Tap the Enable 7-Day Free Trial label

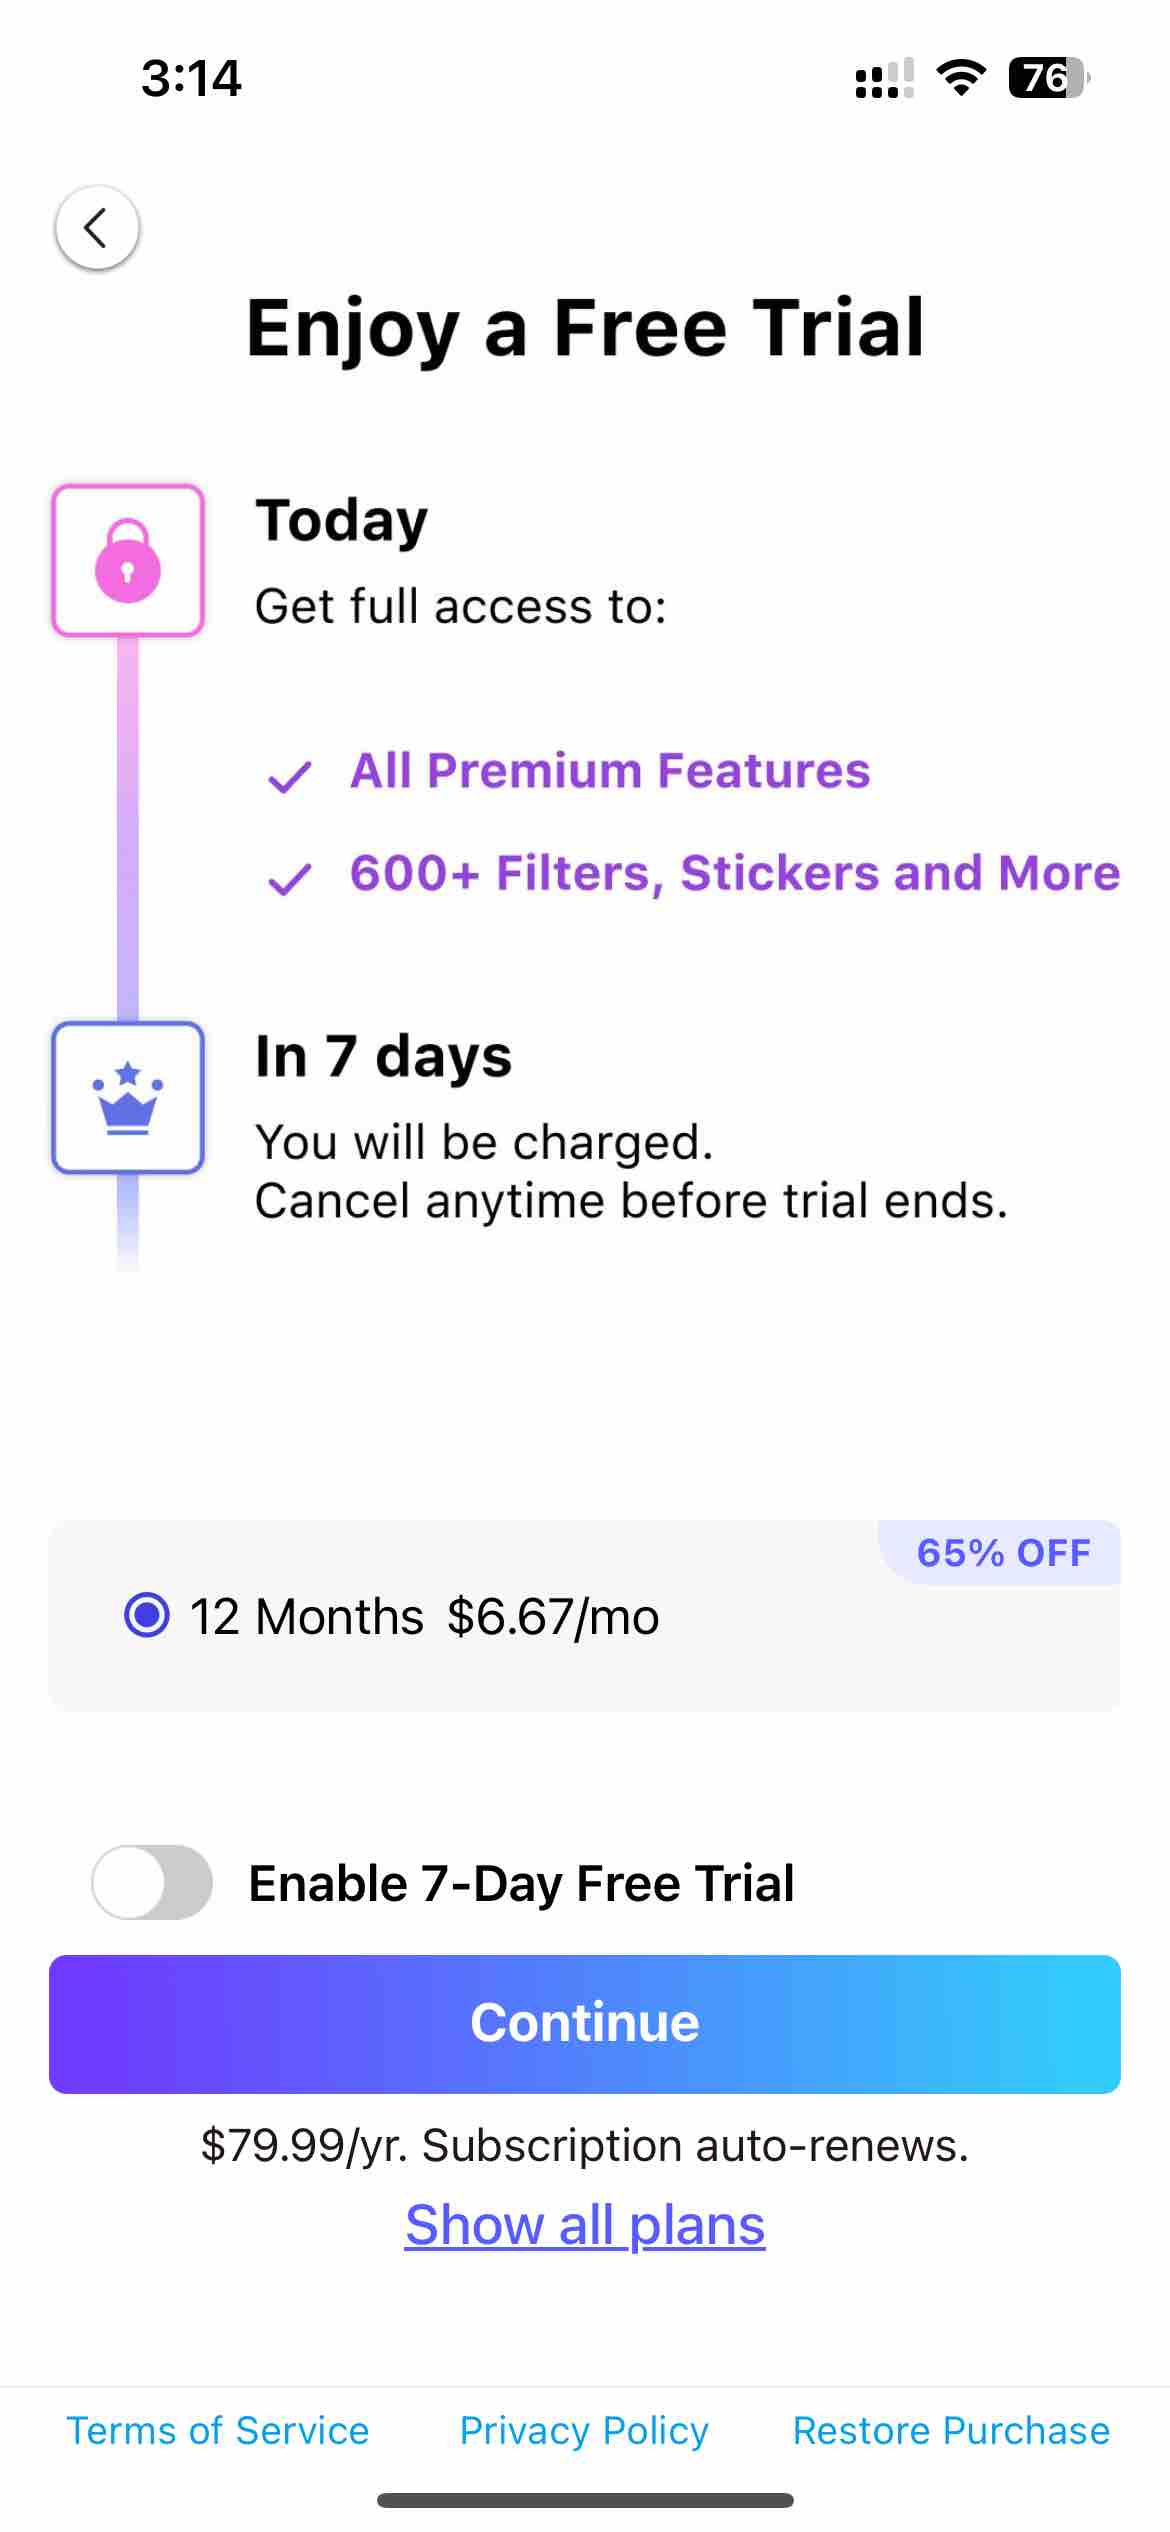click(x=521, y=1883)
